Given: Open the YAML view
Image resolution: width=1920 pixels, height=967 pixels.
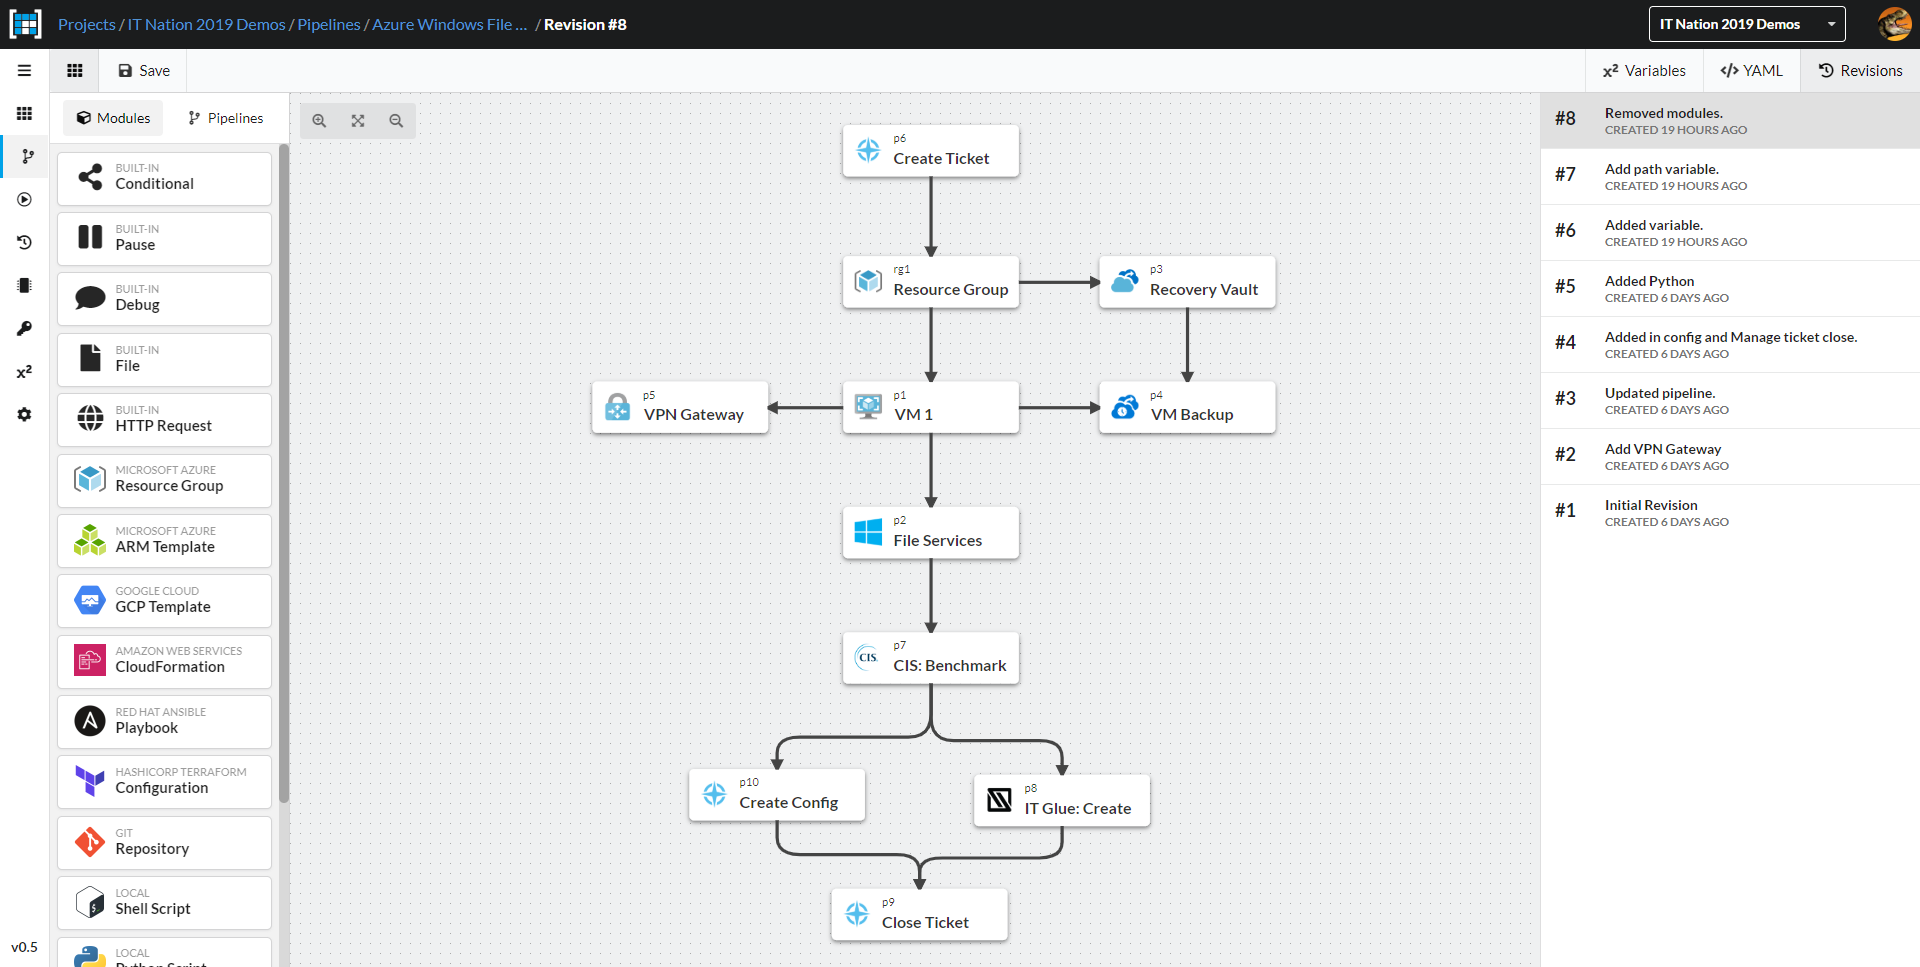Looking at the screenshot, I should click(x=1751, y=71).
